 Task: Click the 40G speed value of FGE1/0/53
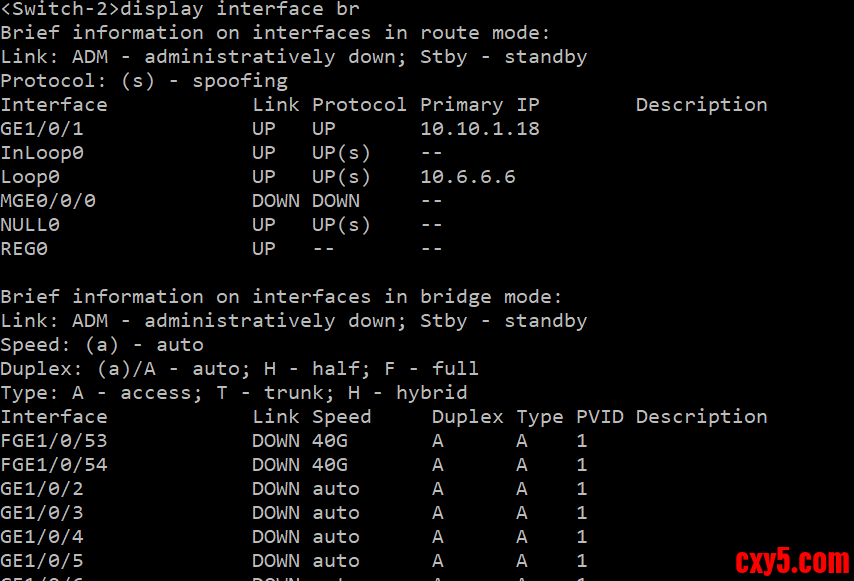[x=330, y=441]
